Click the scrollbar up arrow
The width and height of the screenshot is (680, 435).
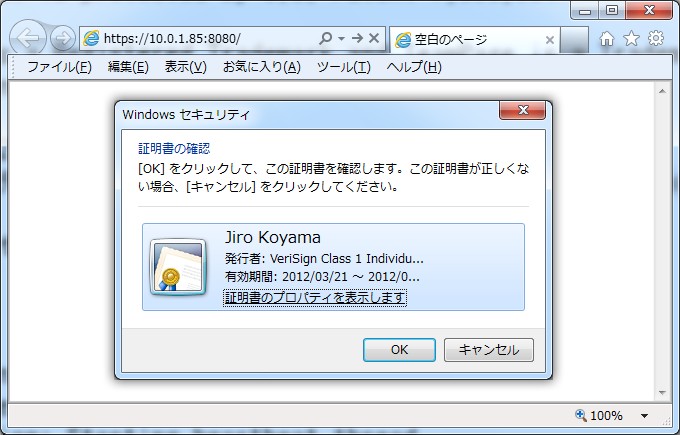[662, 92]
